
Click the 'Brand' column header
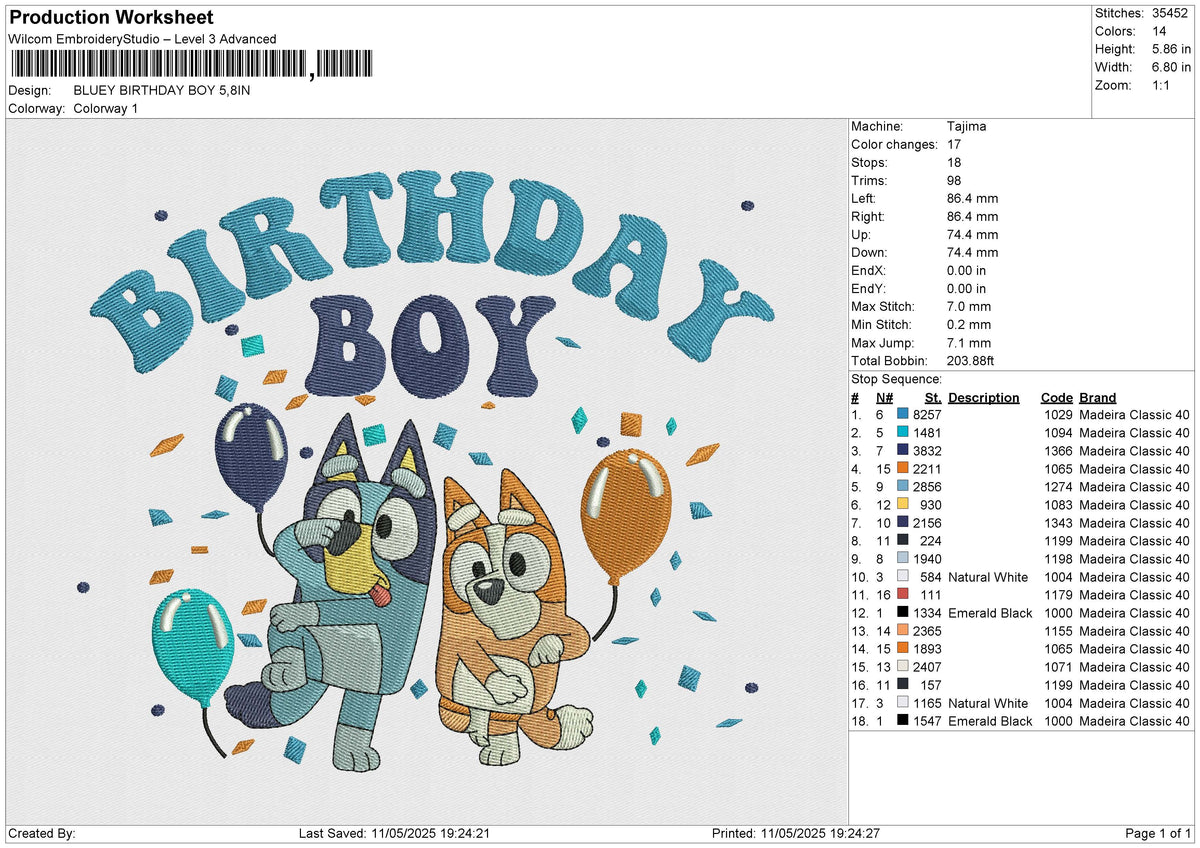pyautogui.click(x=1098, y=397)
